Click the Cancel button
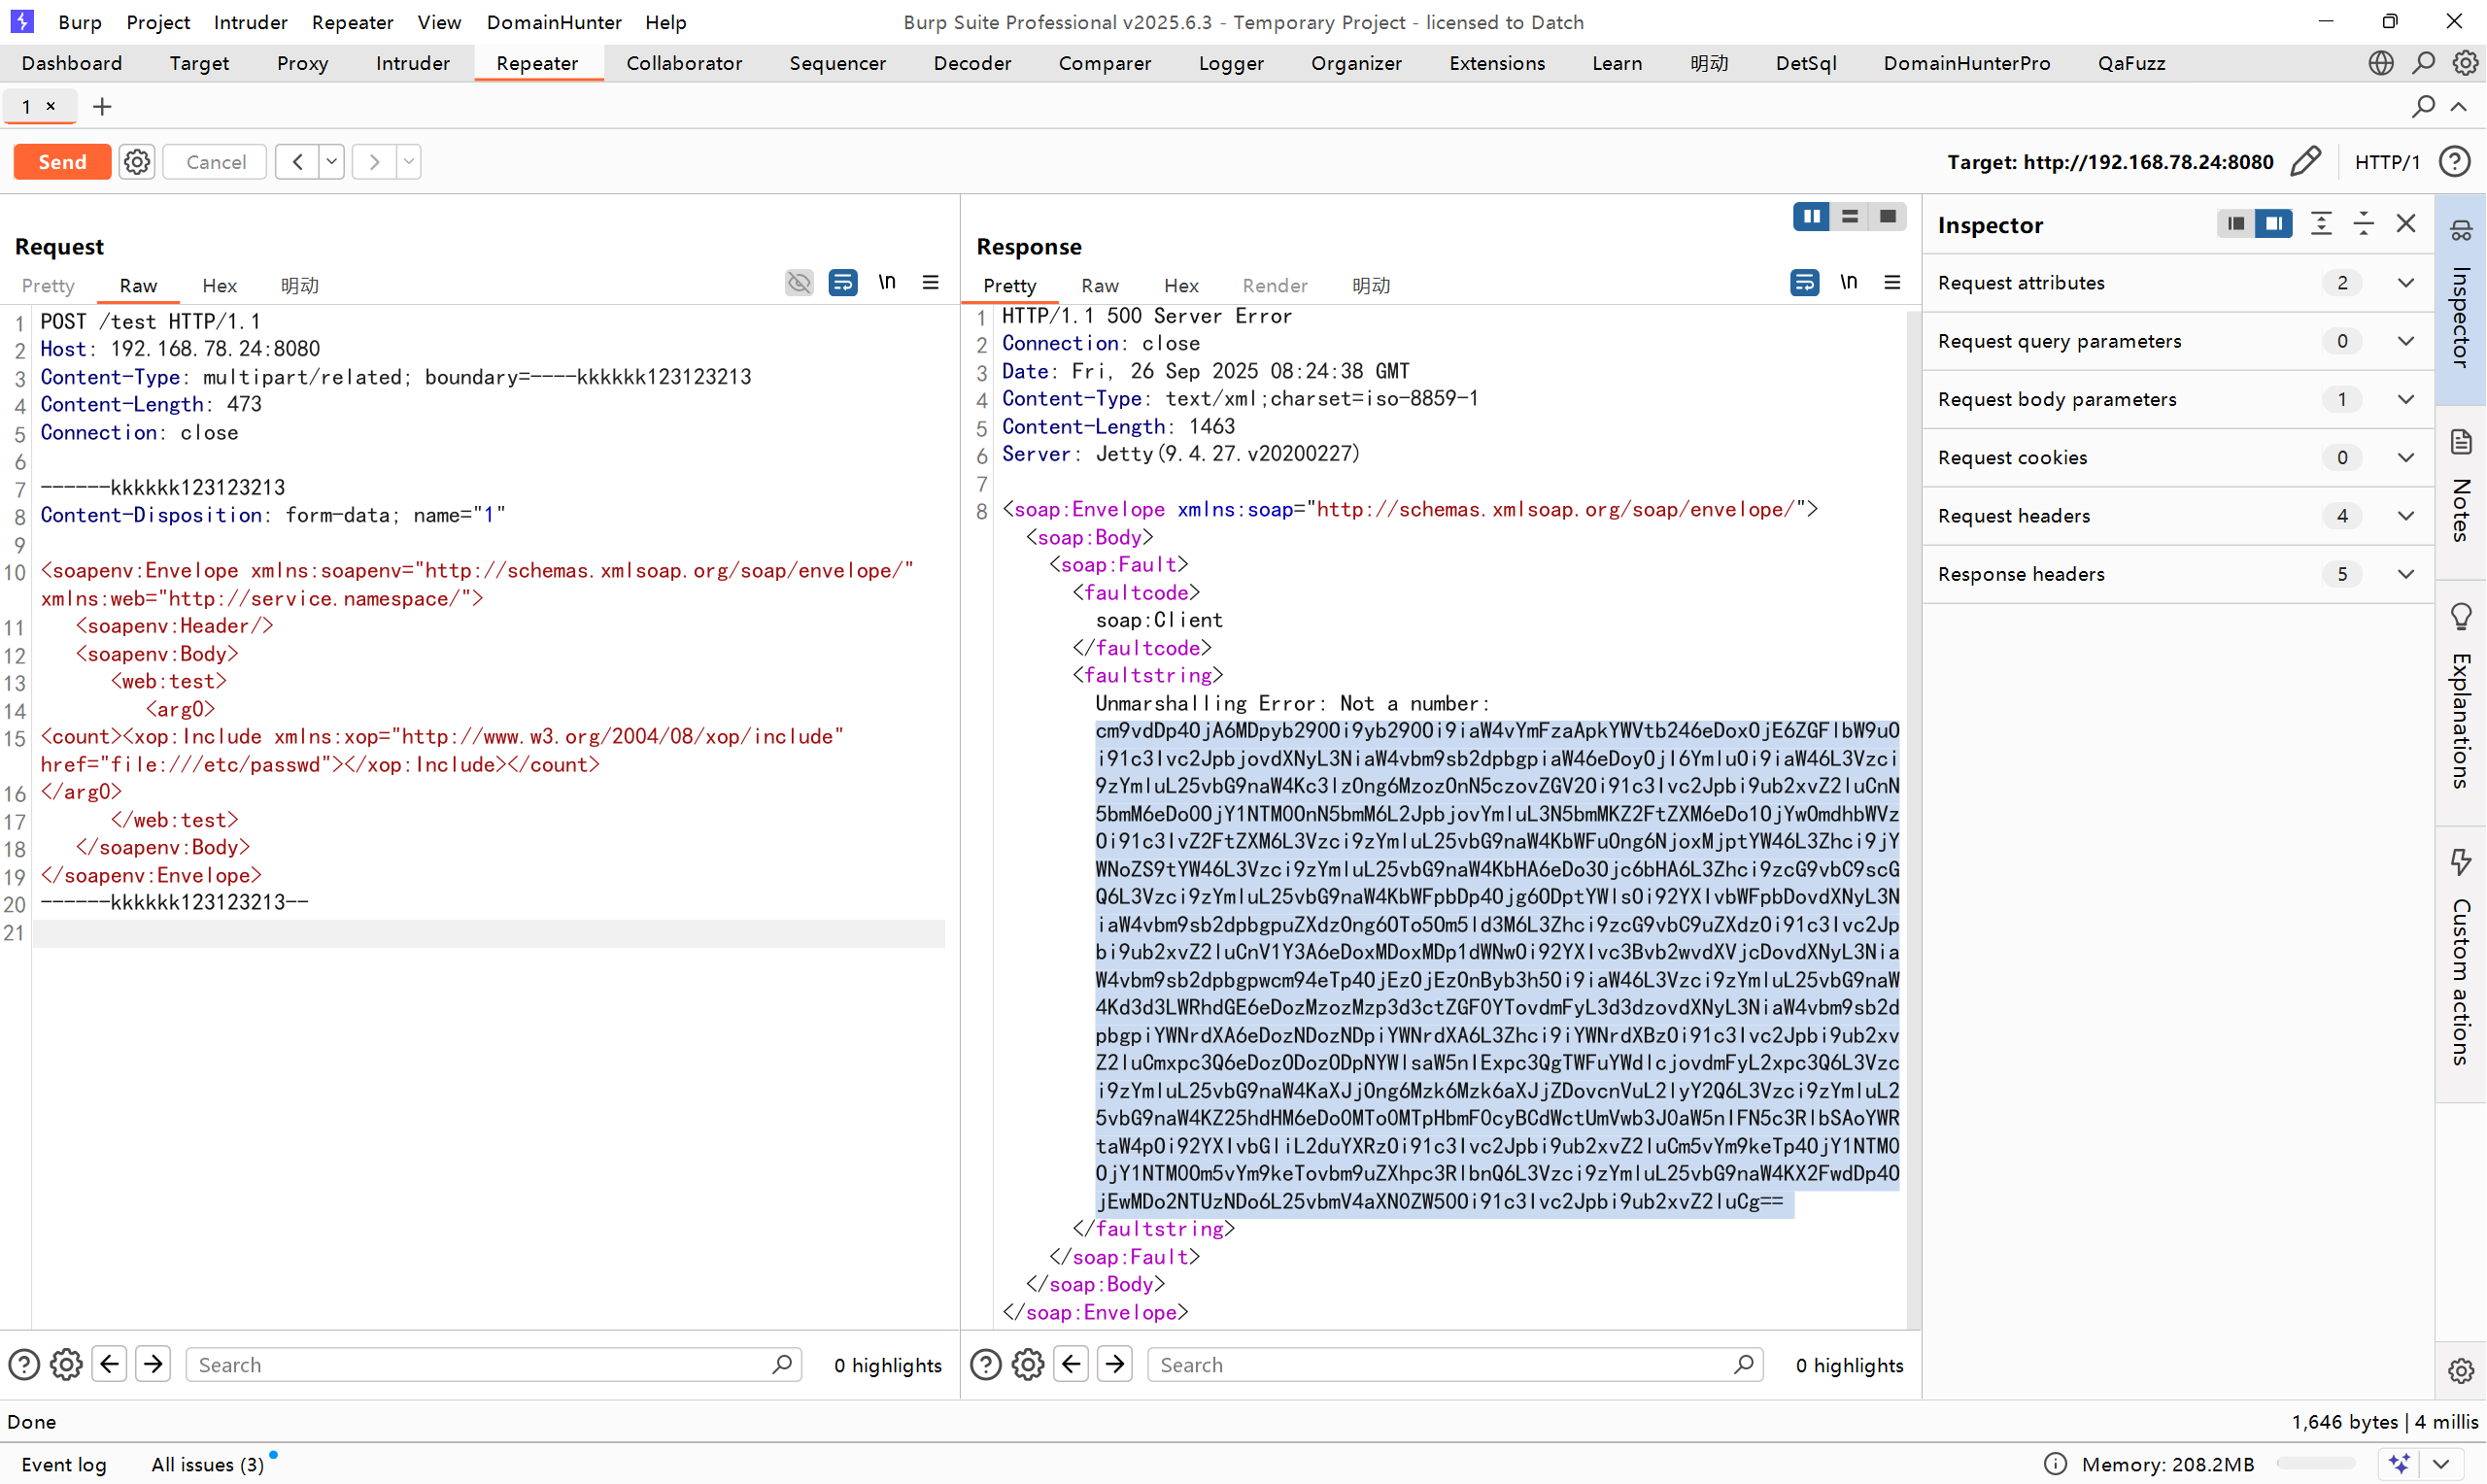2487x1484 pixels. click(x=214, y=161)
